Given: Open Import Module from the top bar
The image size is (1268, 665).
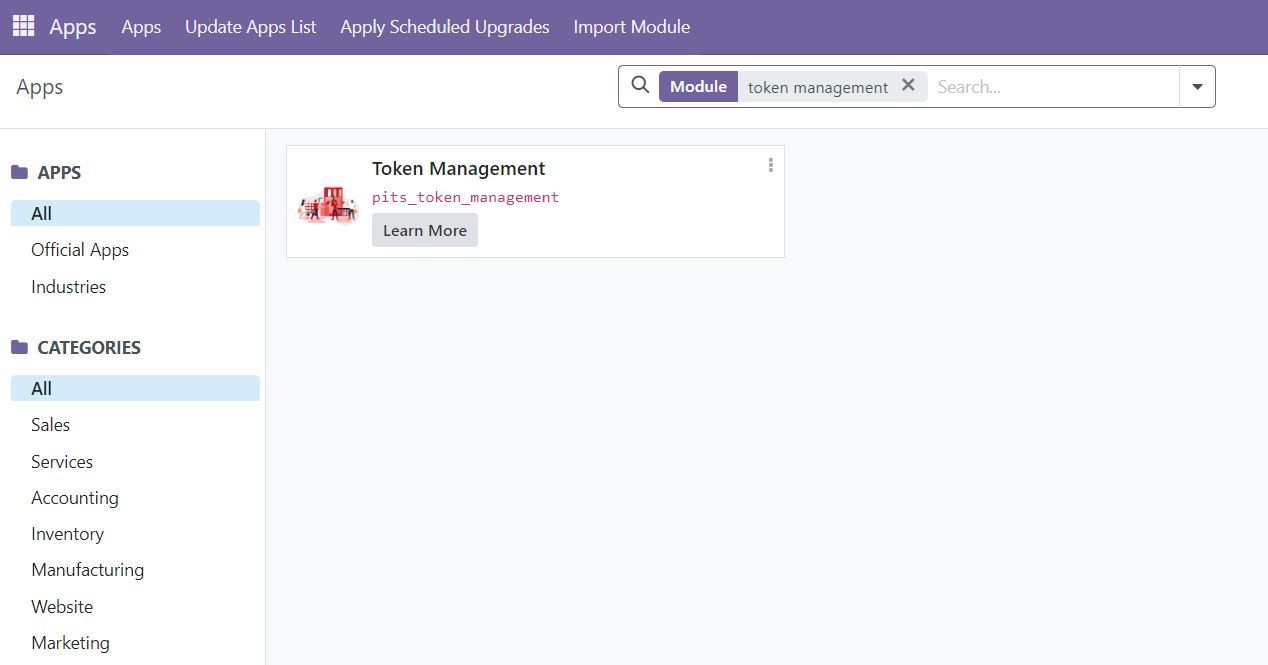Looking at the screenshot, I should (631, 27).
